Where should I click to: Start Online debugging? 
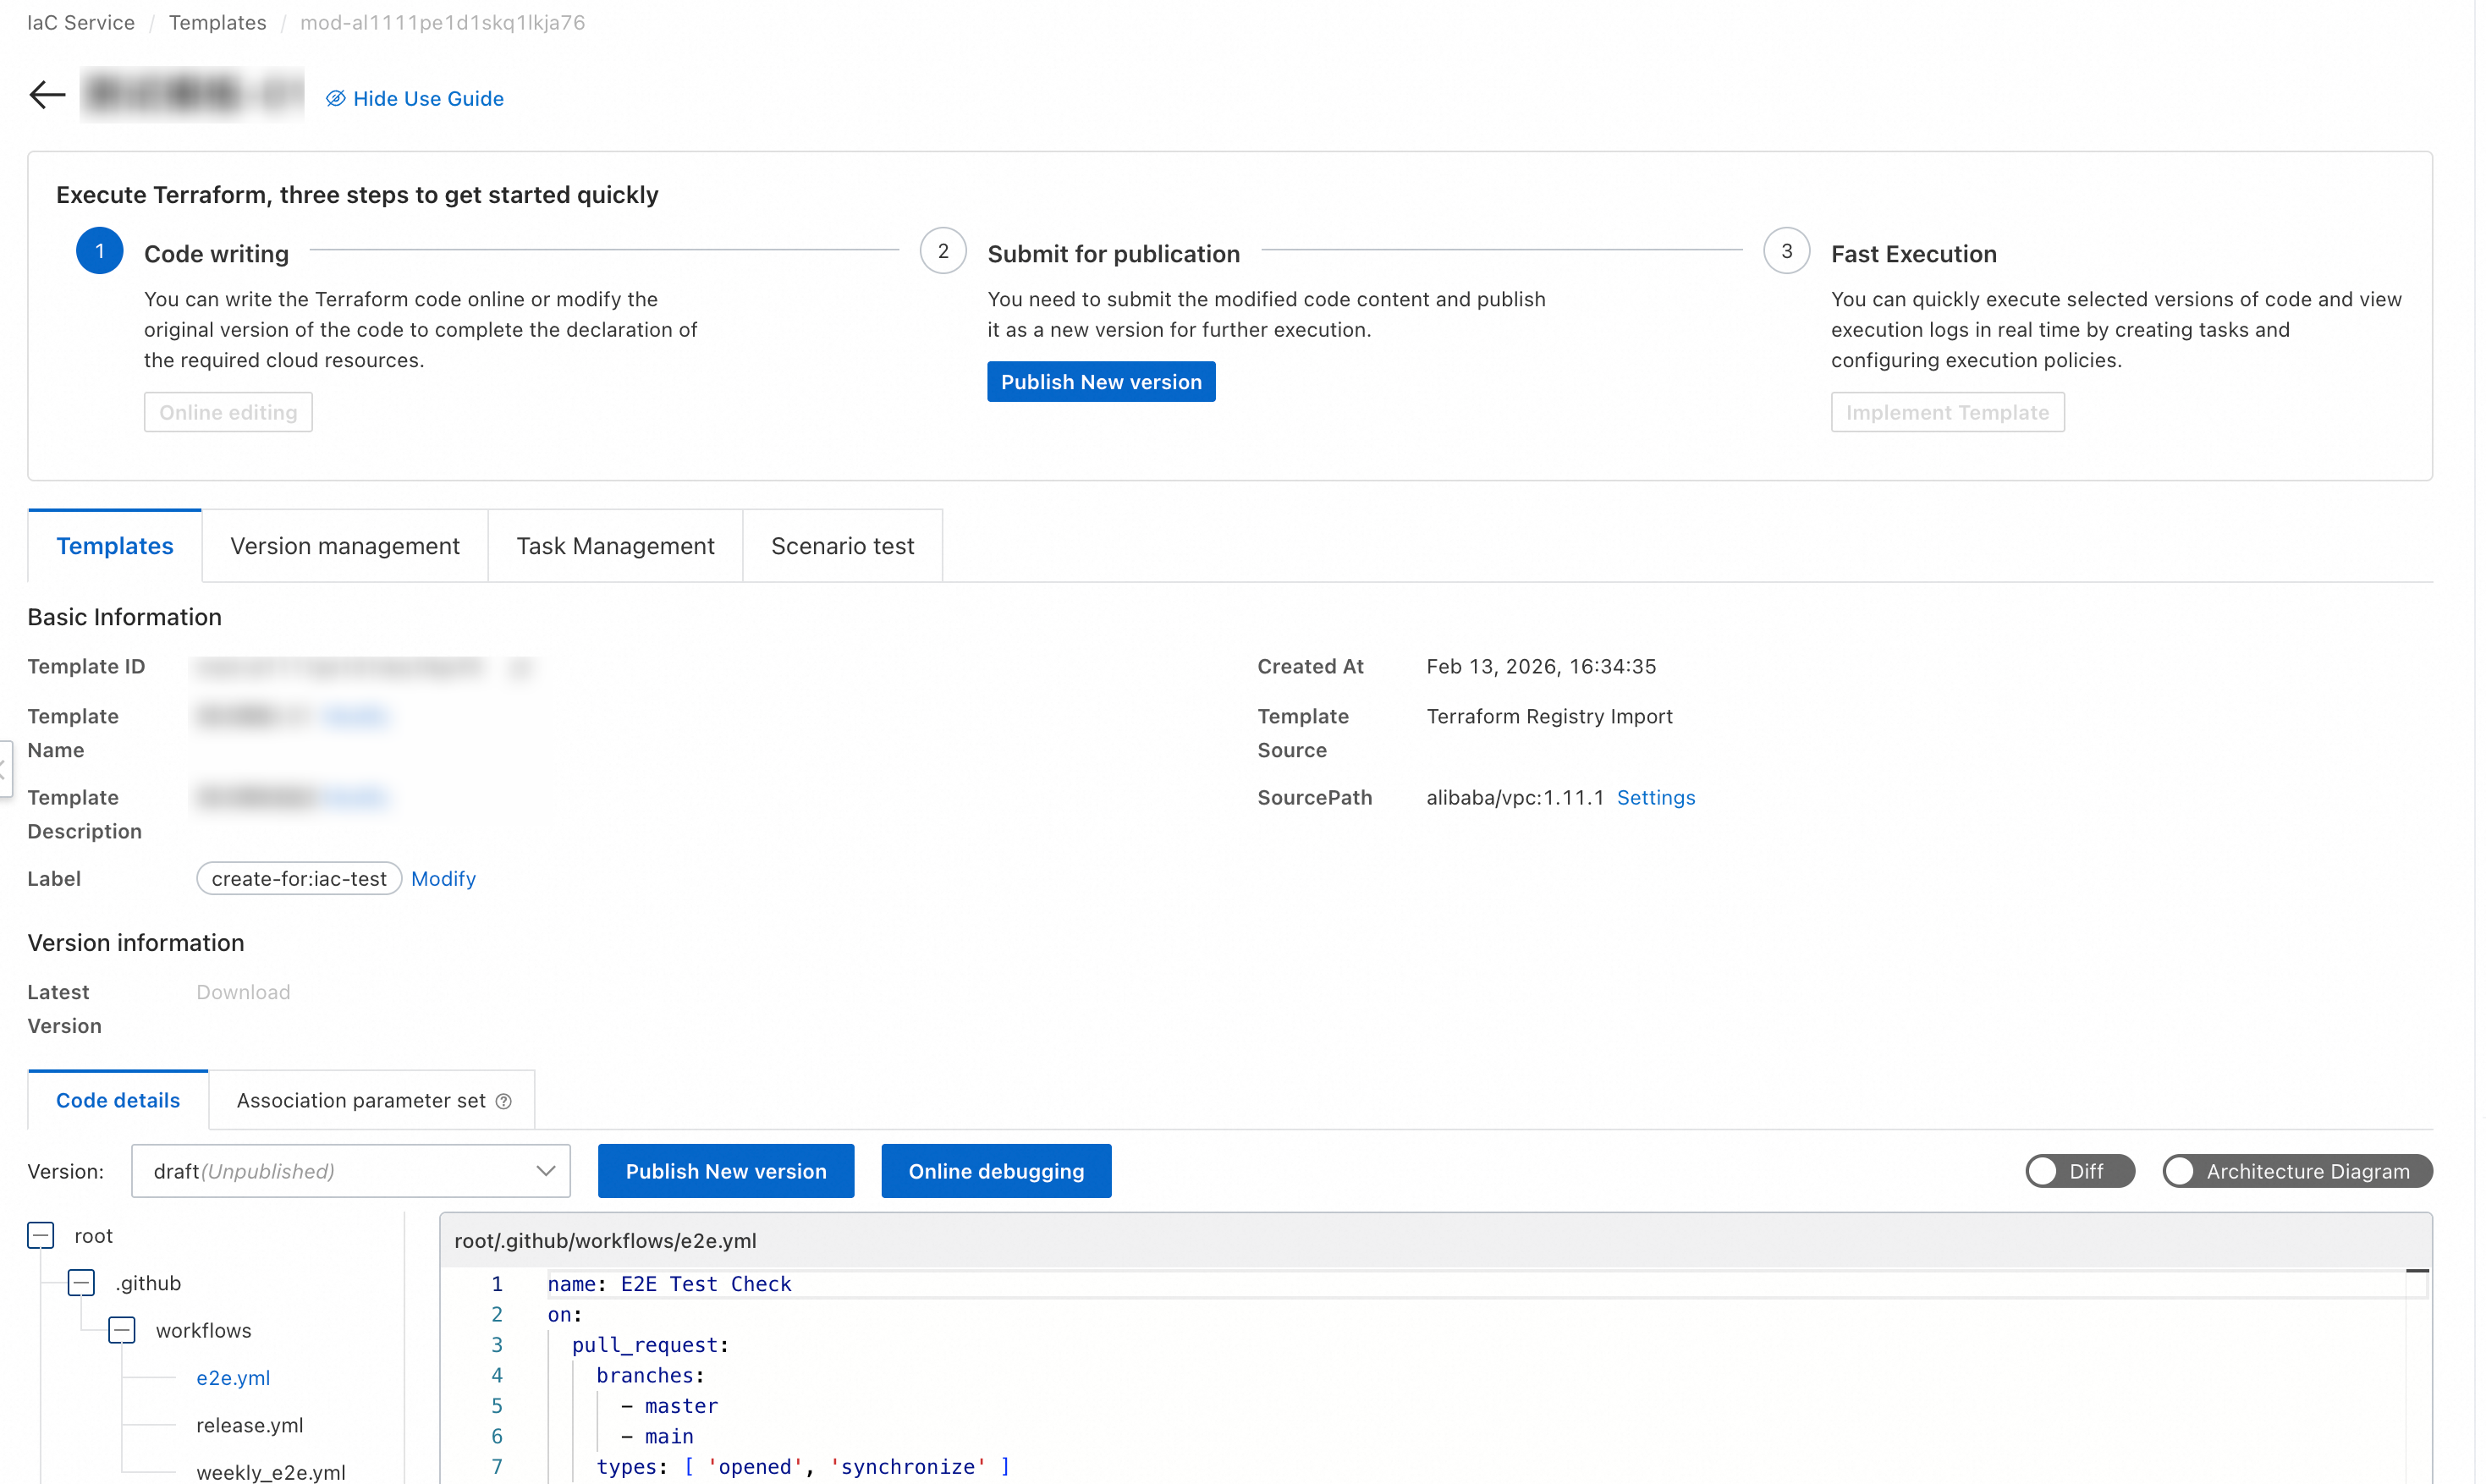996,1171
